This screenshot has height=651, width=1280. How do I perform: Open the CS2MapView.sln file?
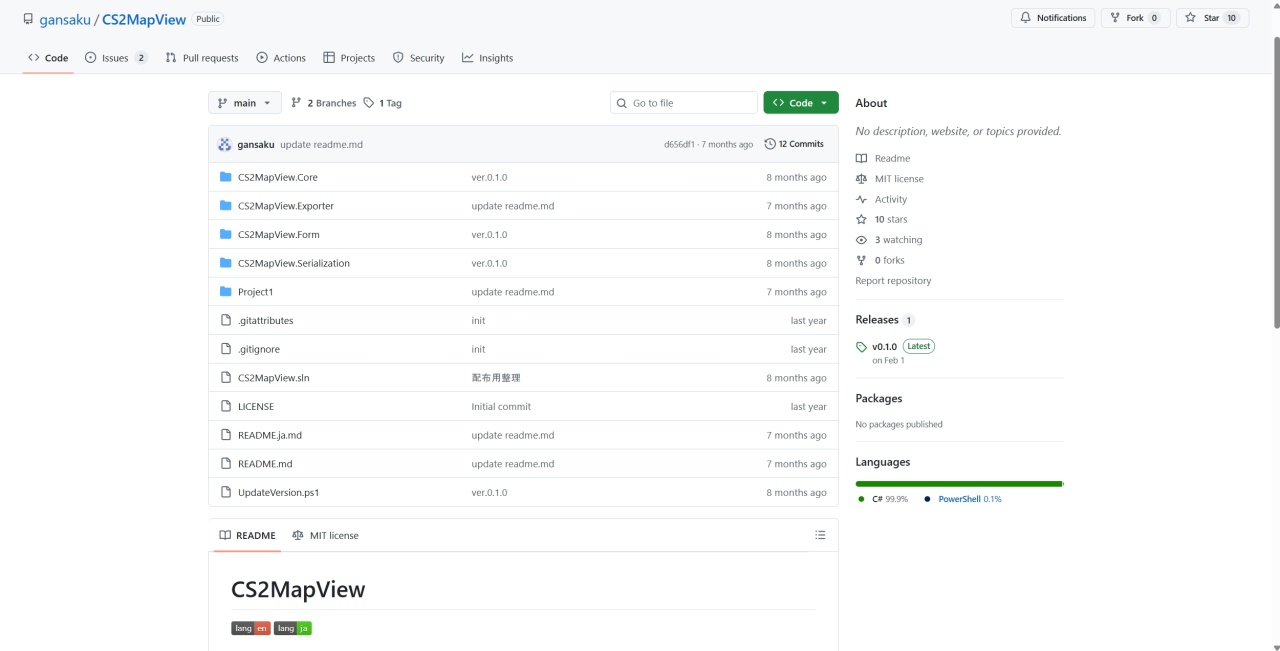click(x=274, y=378)
